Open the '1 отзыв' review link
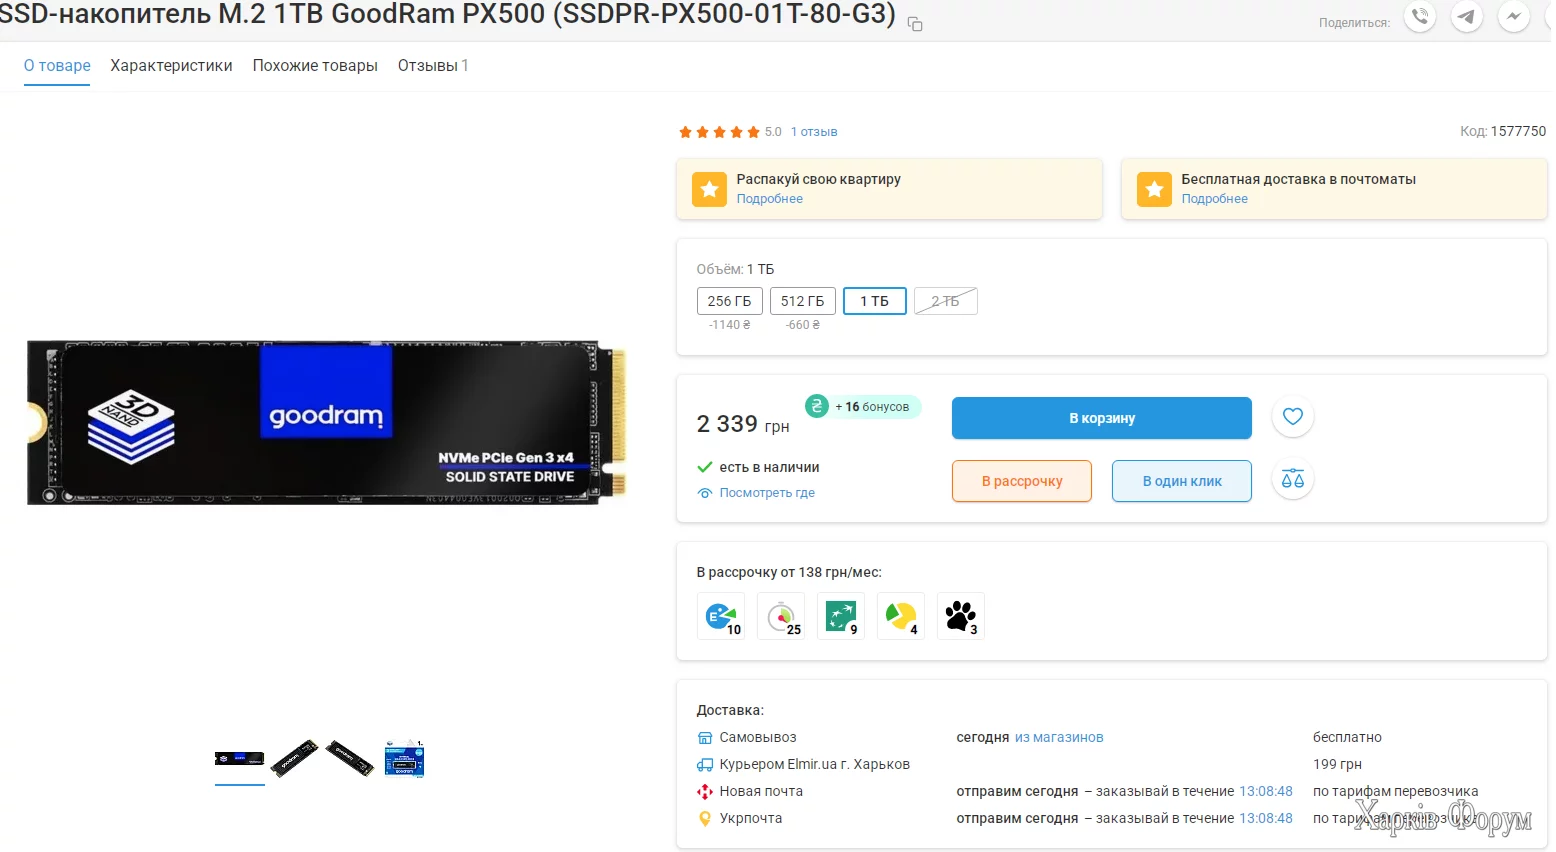 814,132
